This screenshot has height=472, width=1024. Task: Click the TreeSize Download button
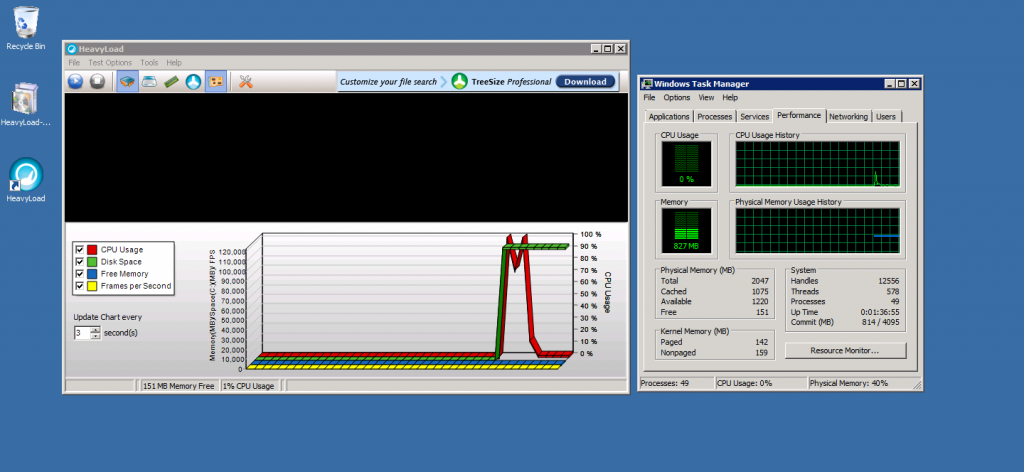585,82
